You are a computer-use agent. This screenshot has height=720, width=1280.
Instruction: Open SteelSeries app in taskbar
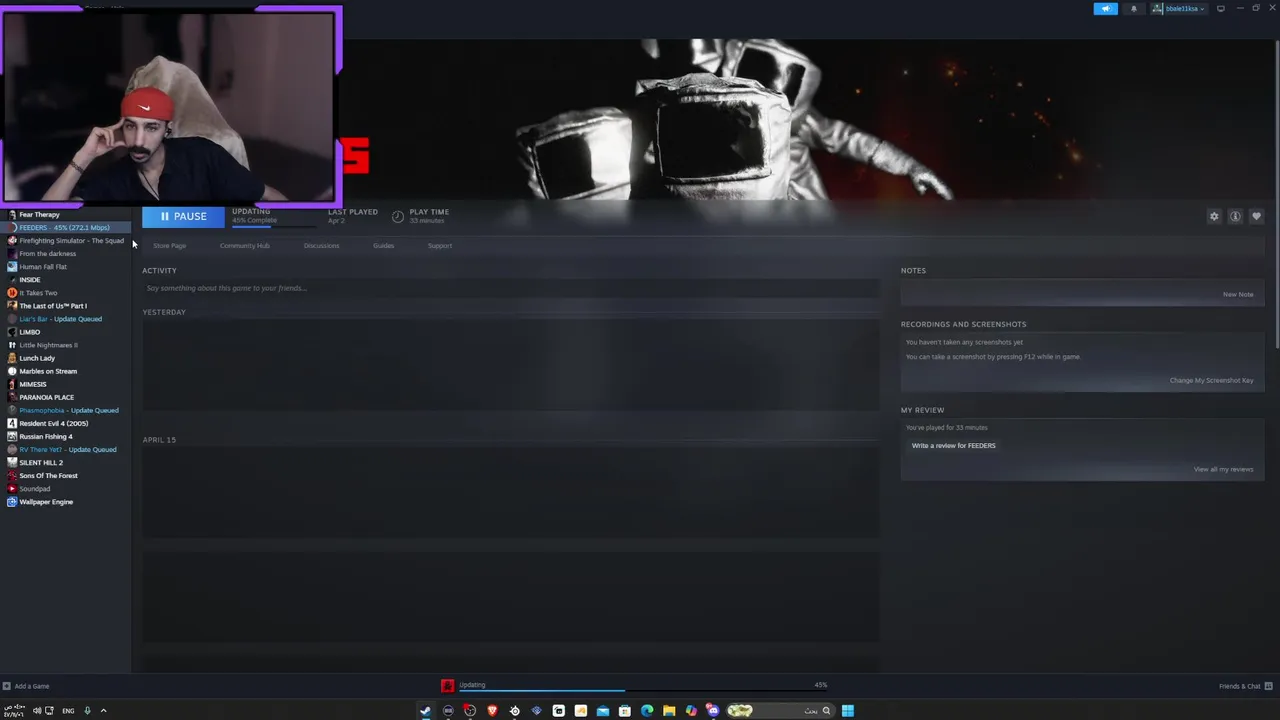(x=514, y=710)
